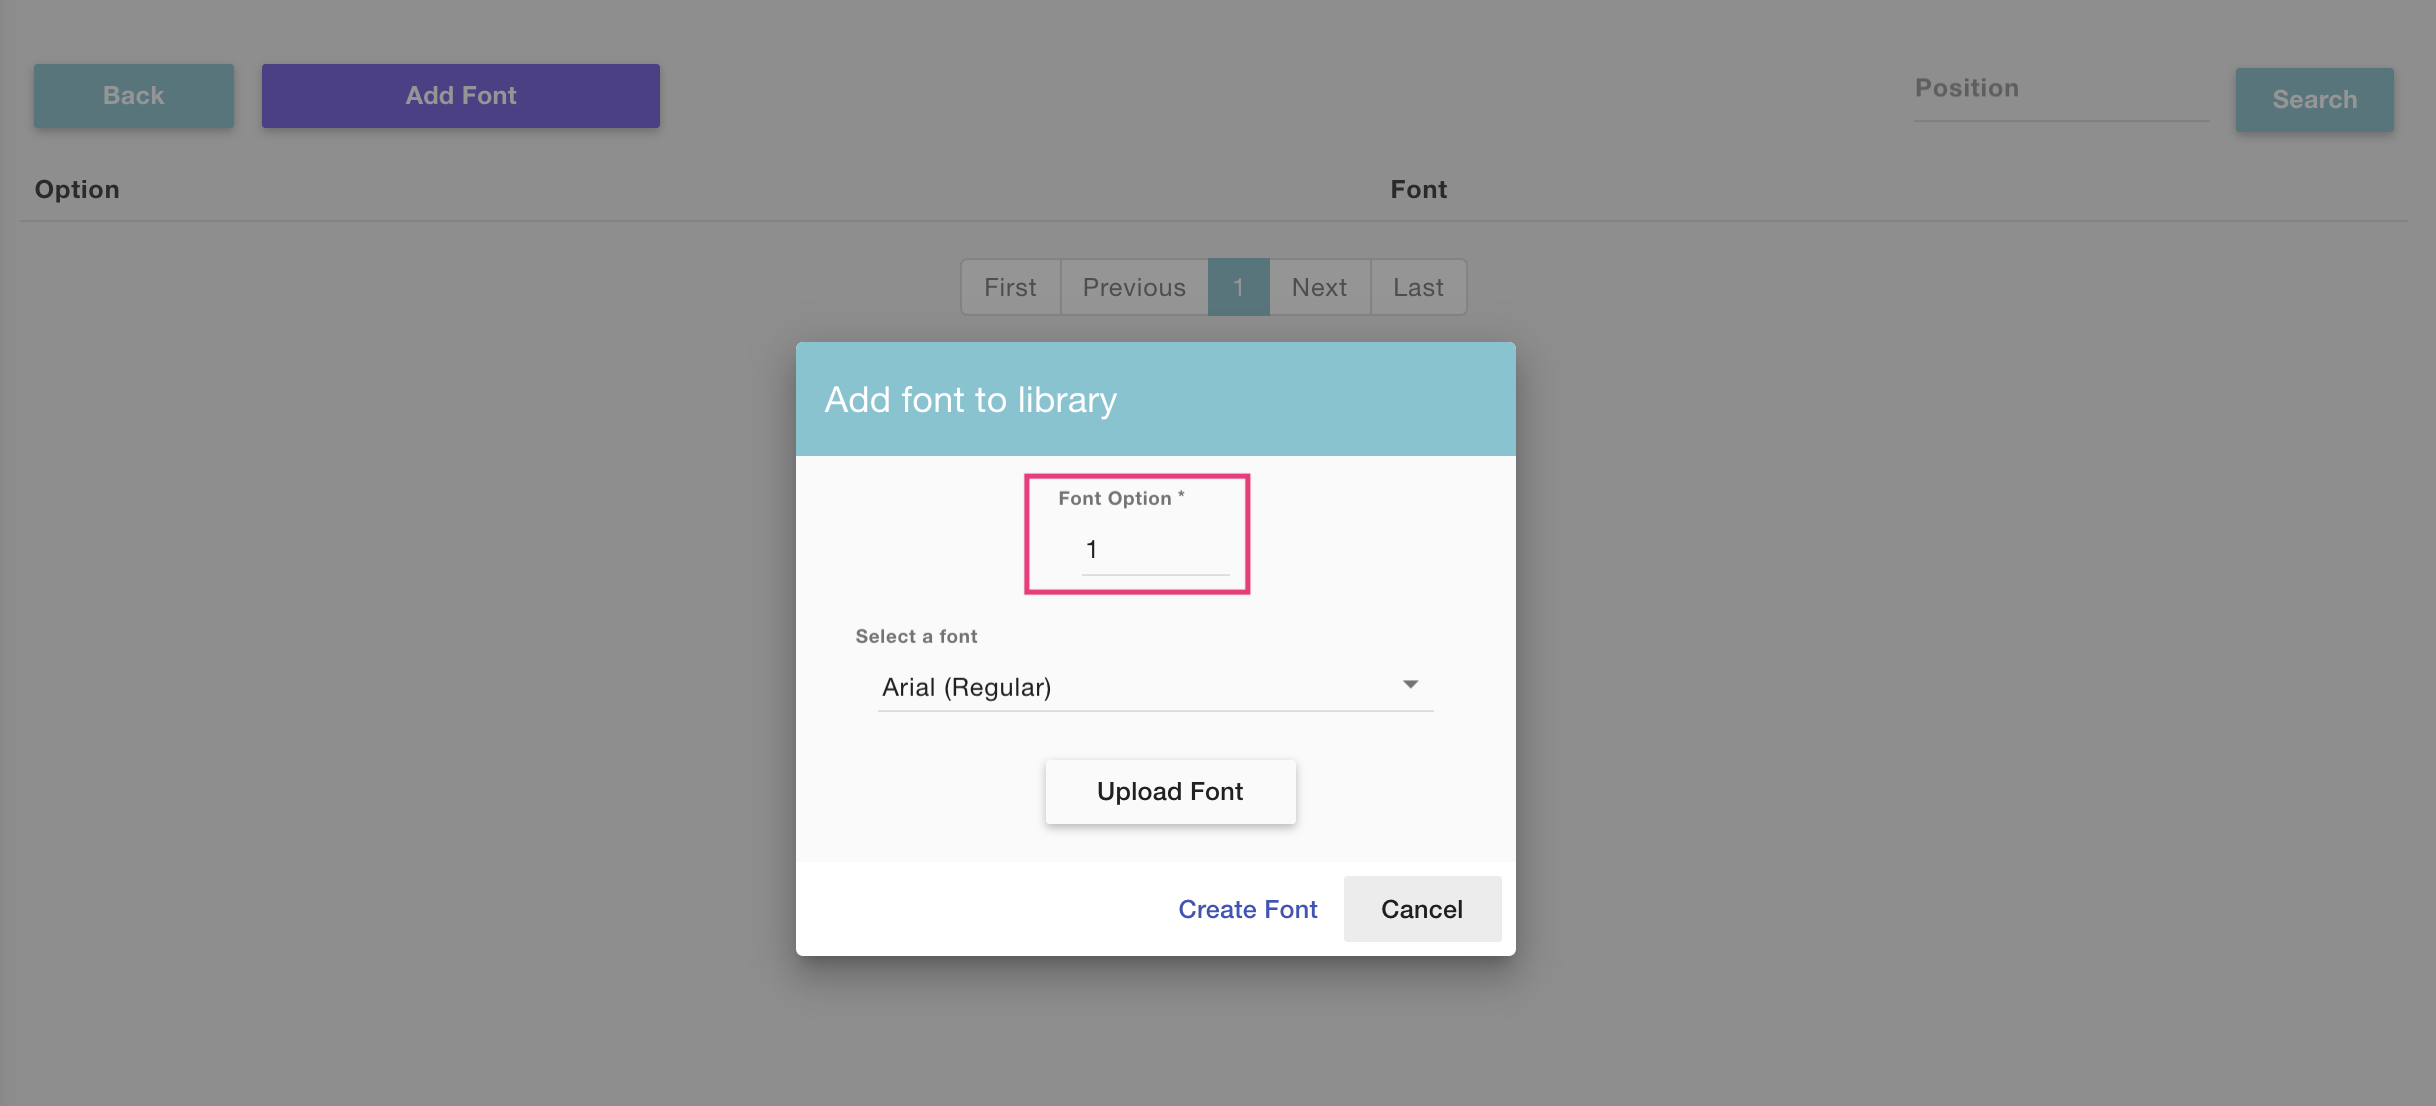
Task: Click the Select a font label
Action: (916, 637)
